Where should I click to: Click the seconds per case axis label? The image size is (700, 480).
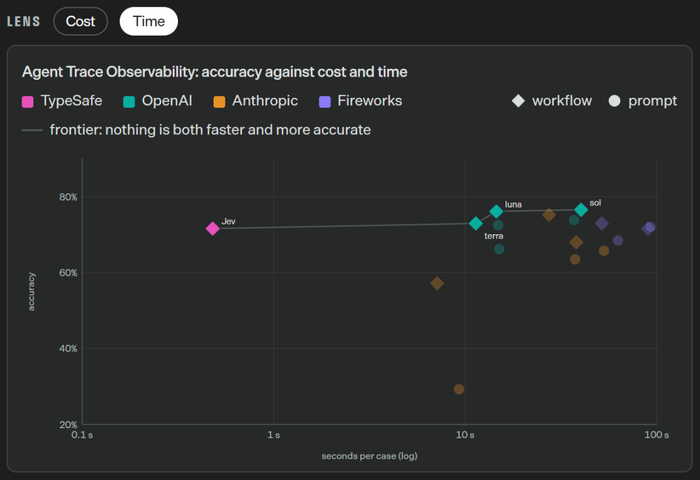click(x=369, y=456)
